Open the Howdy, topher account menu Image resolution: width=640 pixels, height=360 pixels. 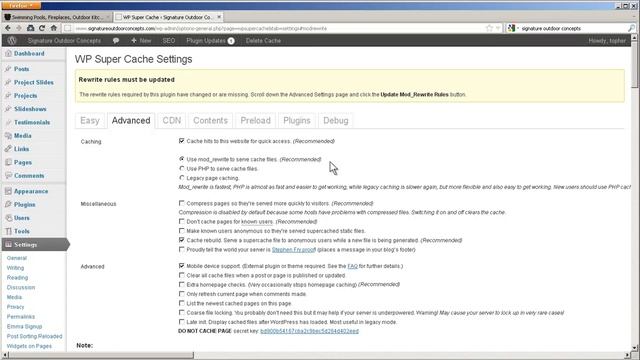coord(607,40)
